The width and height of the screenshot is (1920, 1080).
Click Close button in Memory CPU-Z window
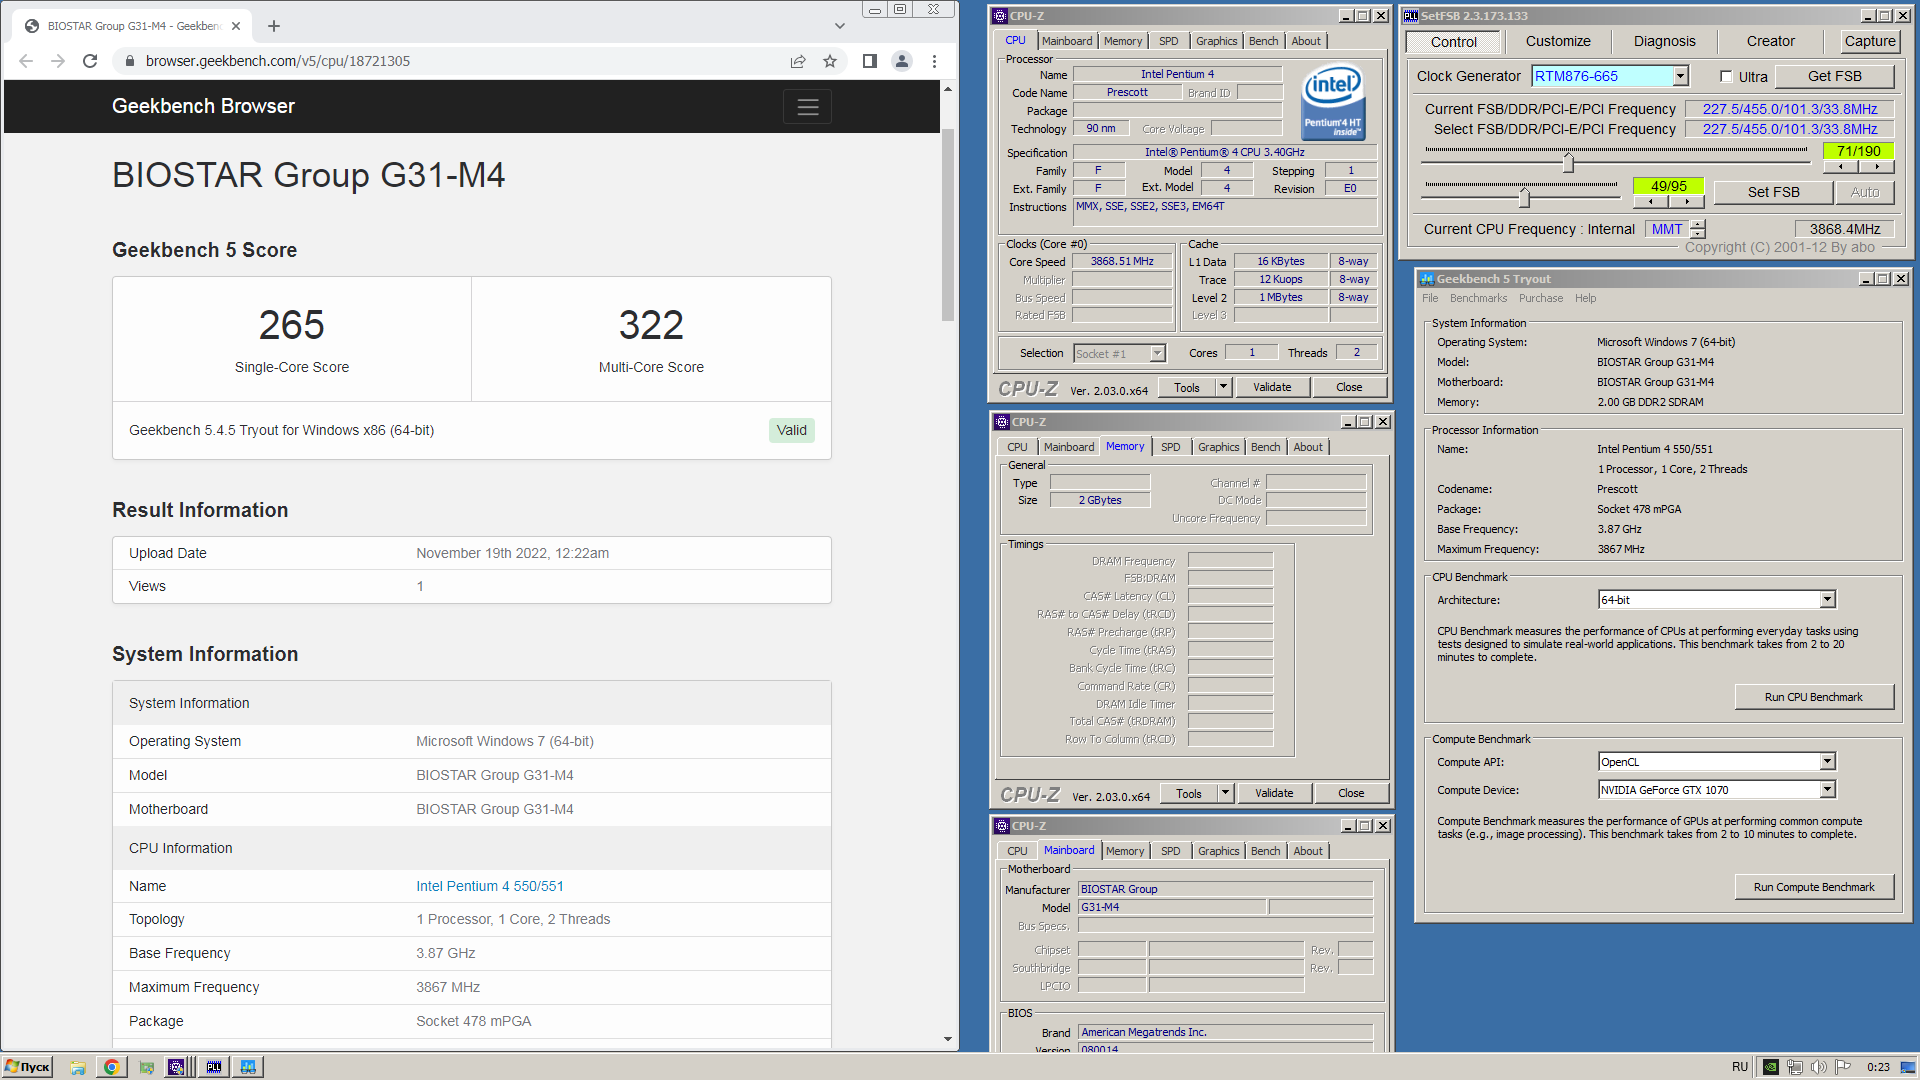point(1351,793)
